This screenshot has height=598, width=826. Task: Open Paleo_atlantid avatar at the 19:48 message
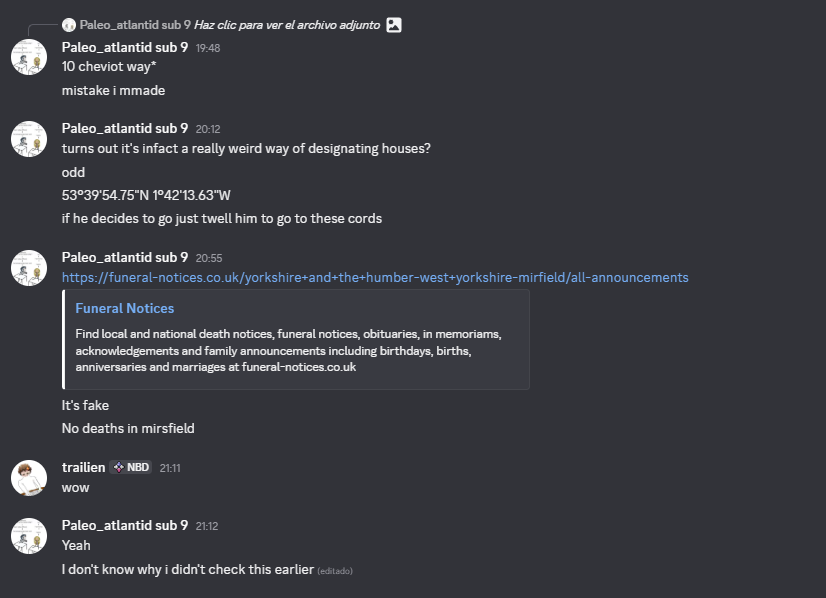(x=29, y=57)
